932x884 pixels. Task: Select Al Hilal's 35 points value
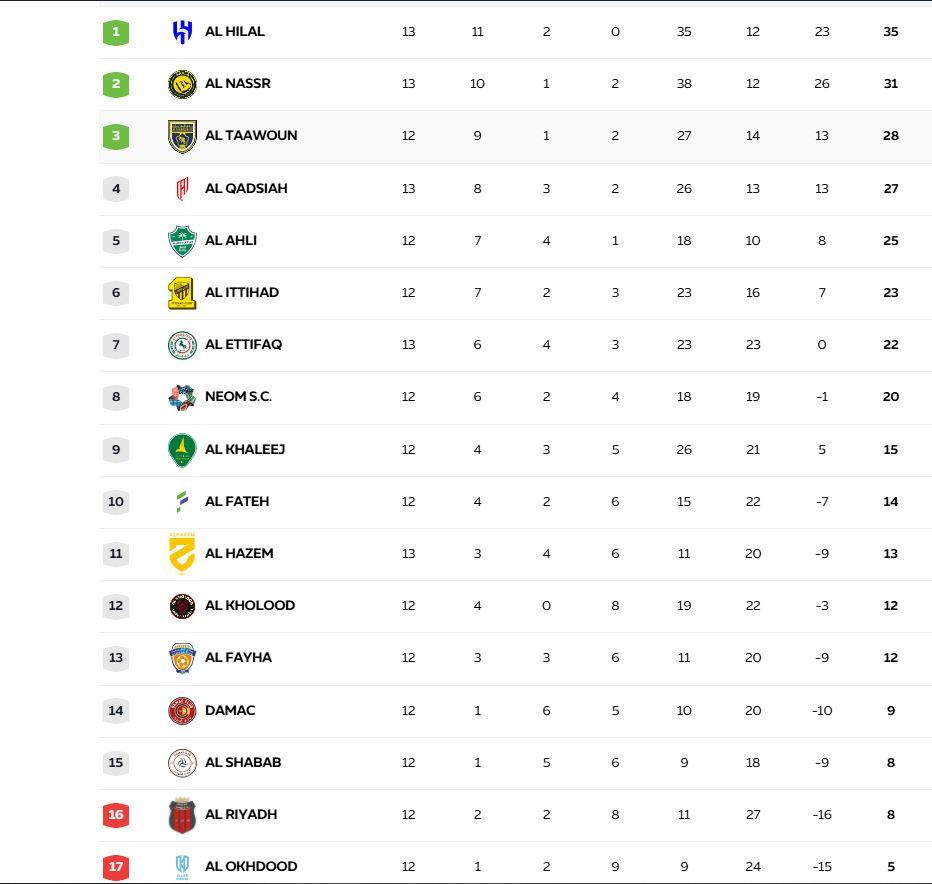pyautogui.click(x=891, y=32)
